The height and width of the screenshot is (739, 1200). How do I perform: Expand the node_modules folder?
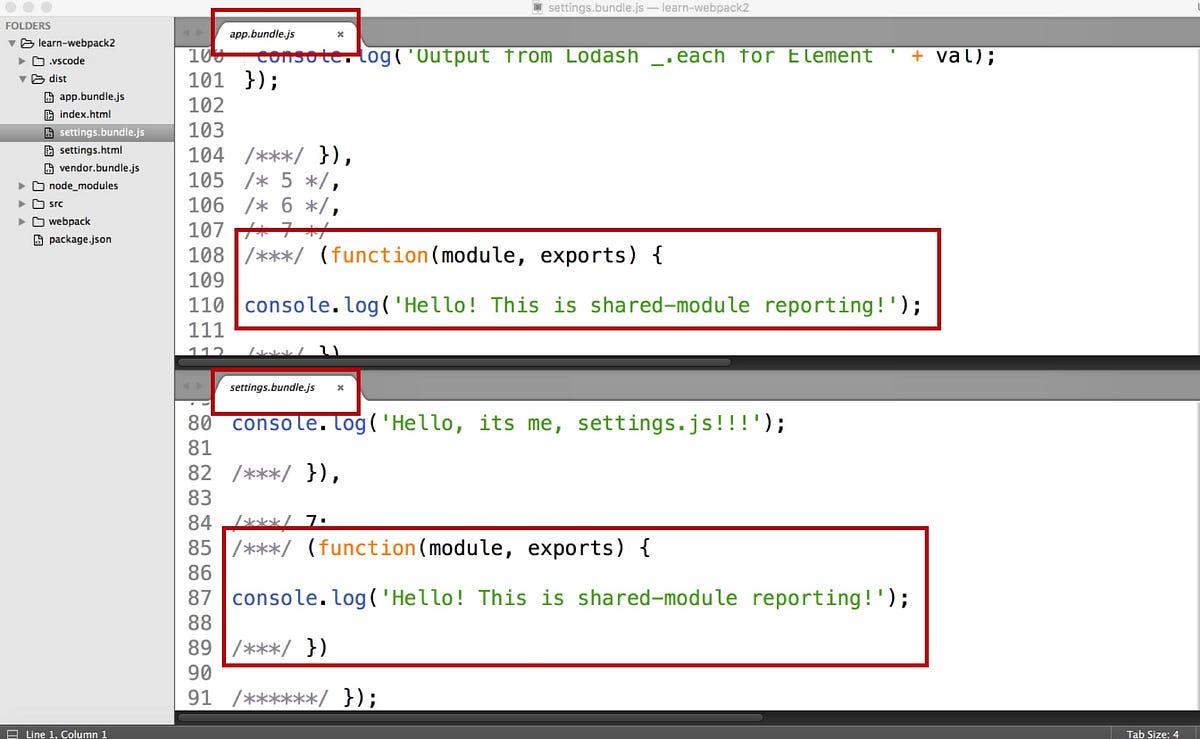point(21,185)
